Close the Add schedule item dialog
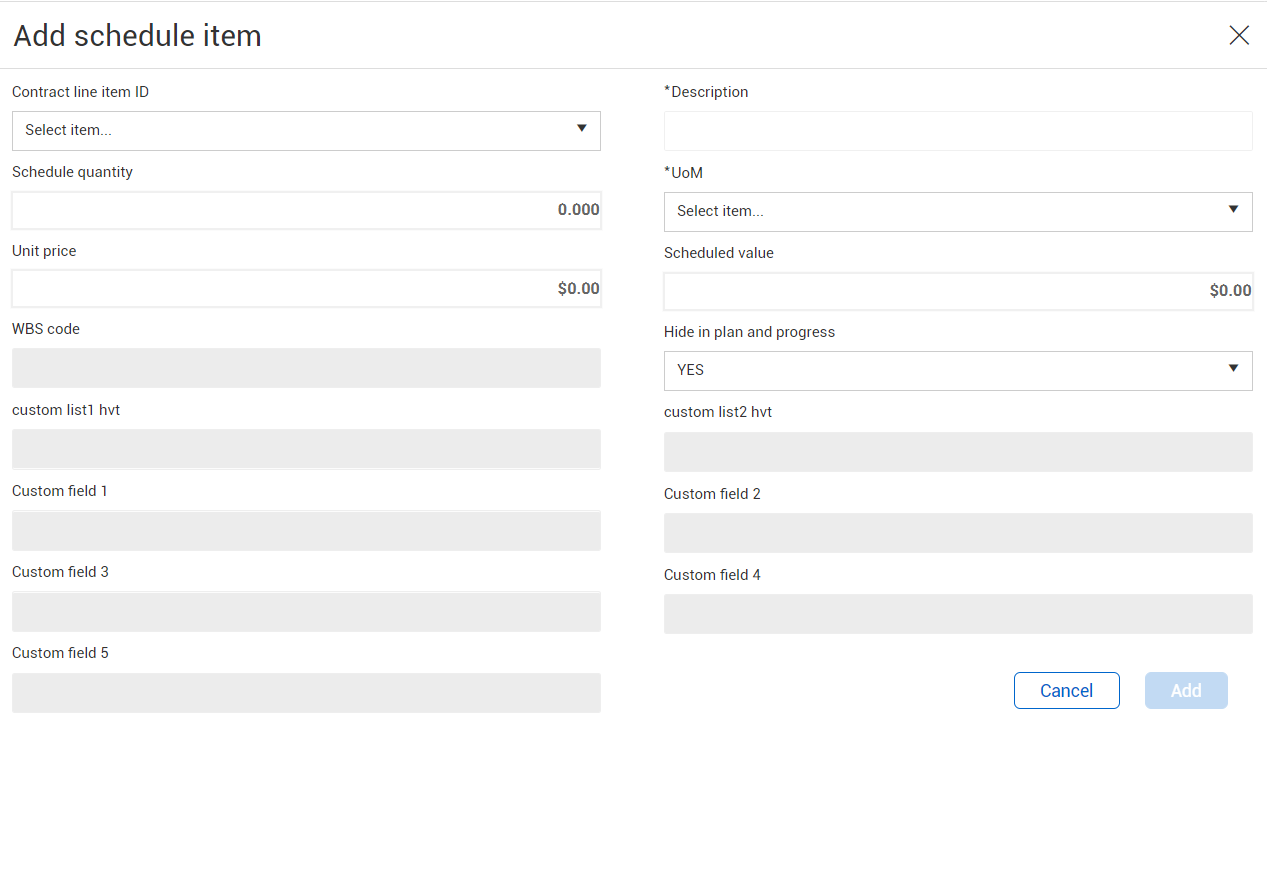Image resolution: width=1267 pixels, height=880 pixels. click(1239, 36)
